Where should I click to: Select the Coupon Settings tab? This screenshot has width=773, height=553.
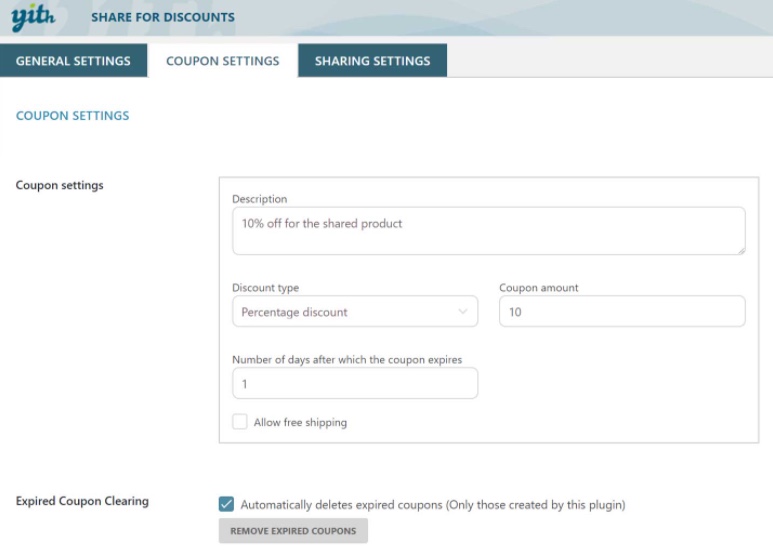click(x=222, y=61)
